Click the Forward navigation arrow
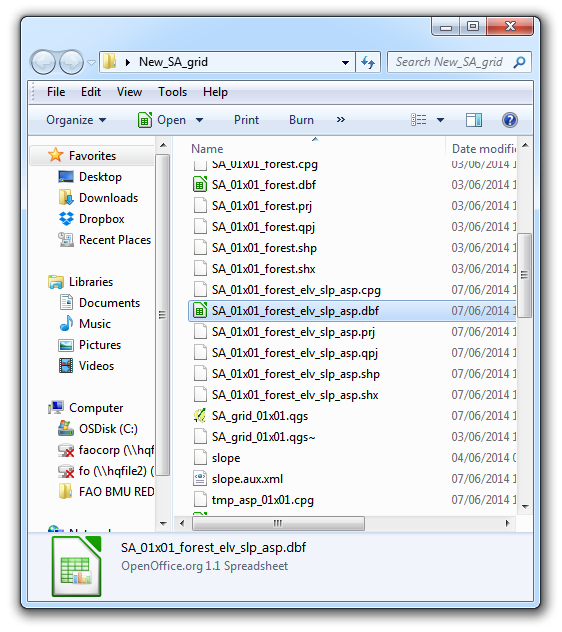The width and height of the screenshot is (562, 632). point(71,62)
